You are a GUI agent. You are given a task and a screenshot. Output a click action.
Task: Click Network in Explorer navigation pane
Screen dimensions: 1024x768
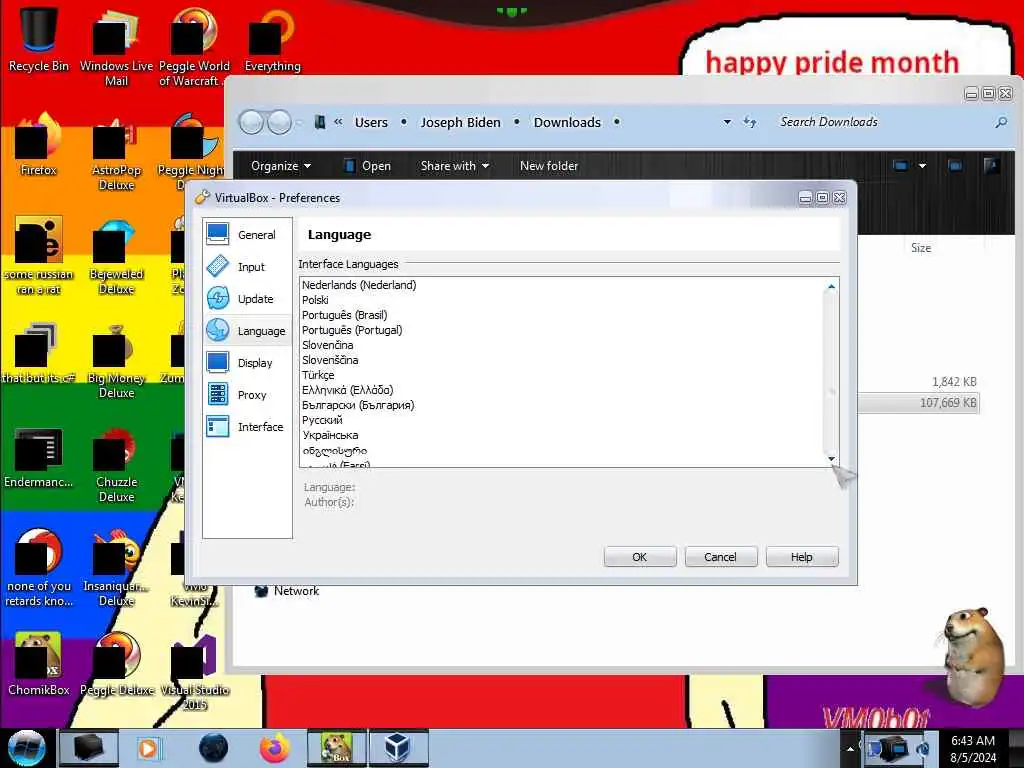[x=287, y=591]
